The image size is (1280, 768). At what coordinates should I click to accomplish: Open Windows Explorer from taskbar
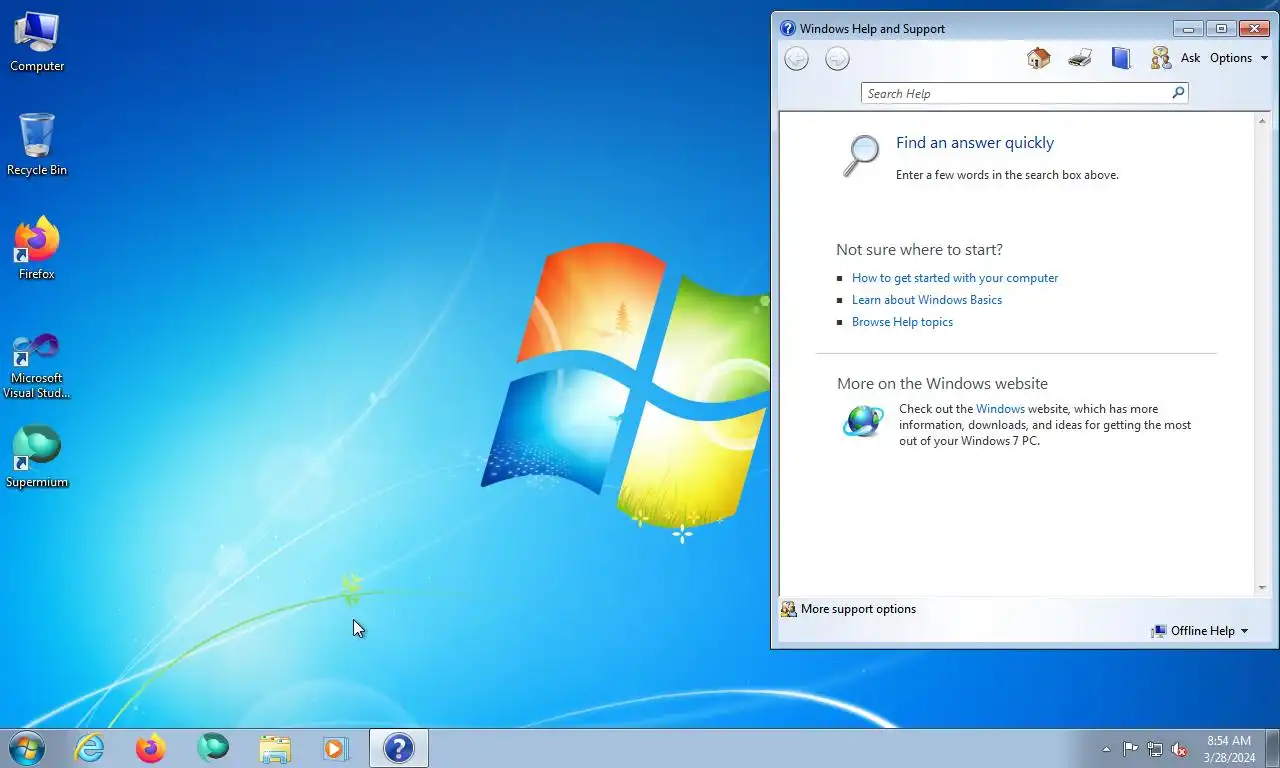pos(274,748)
